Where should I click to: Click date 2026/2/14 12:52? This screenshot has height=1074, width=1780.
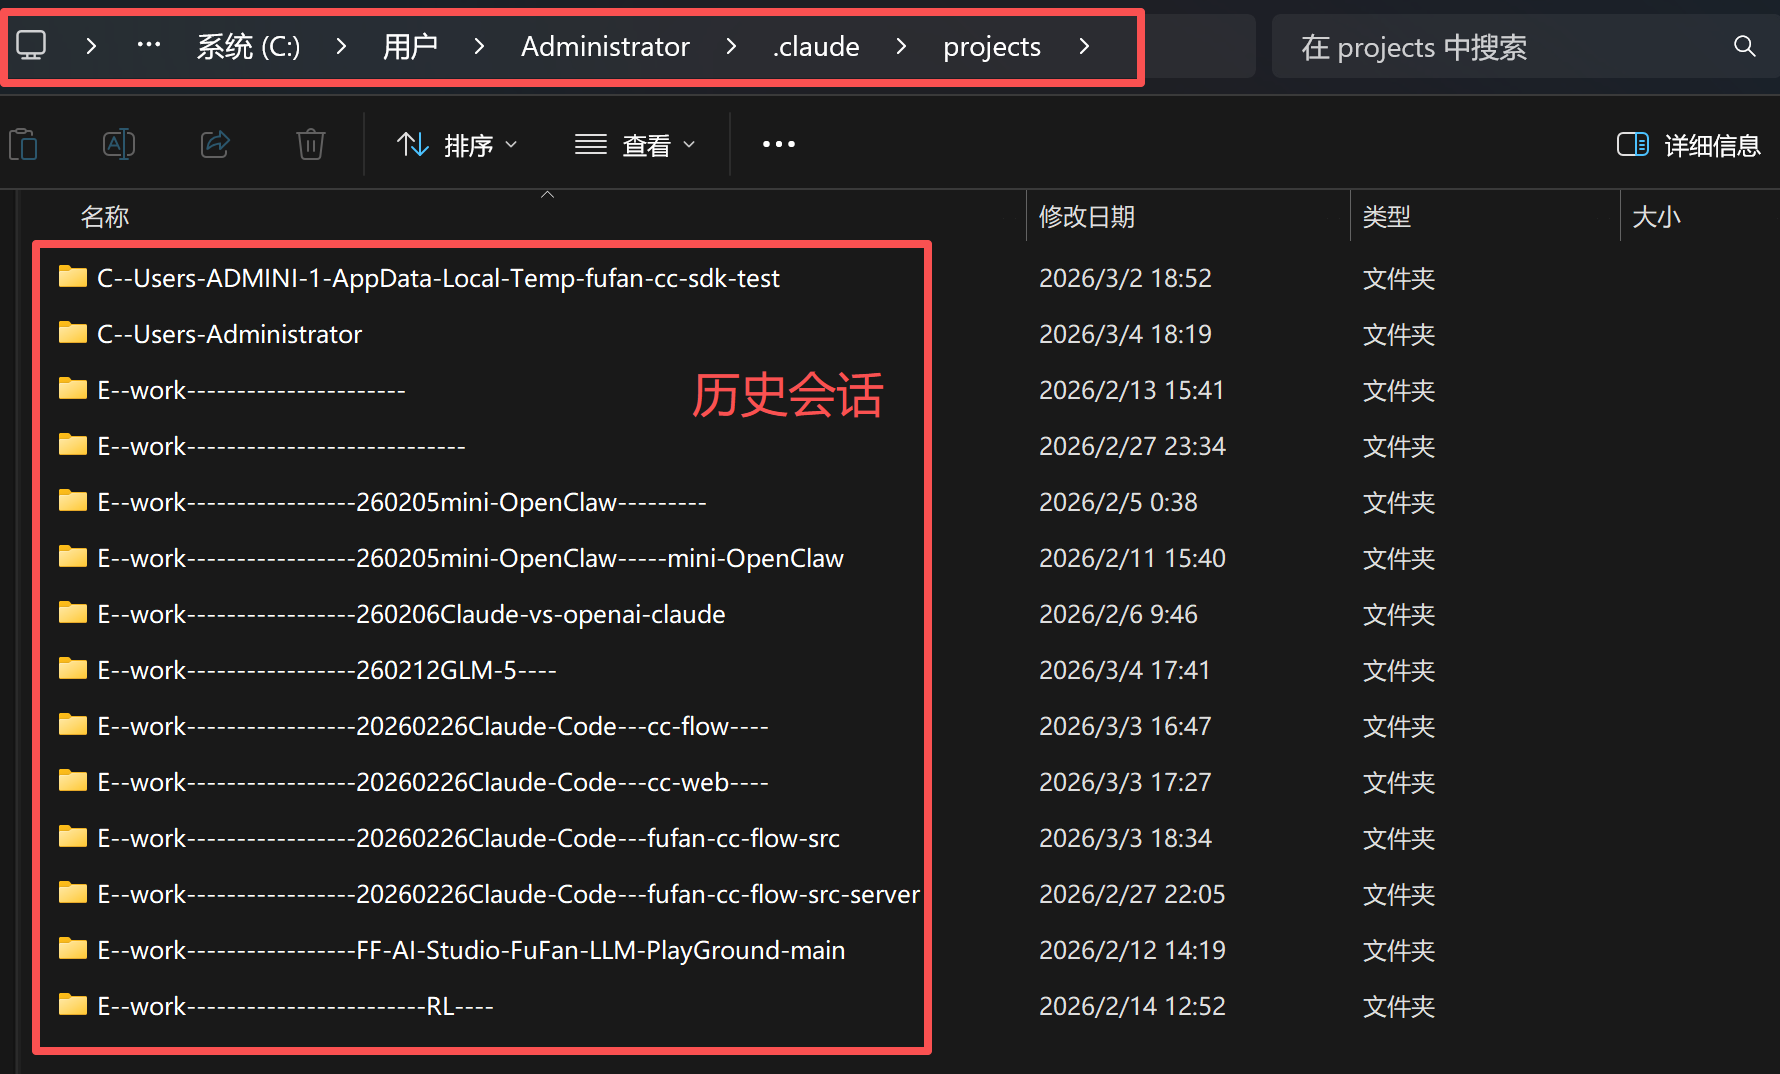pyautogui.click(x=1132, y=1006)
